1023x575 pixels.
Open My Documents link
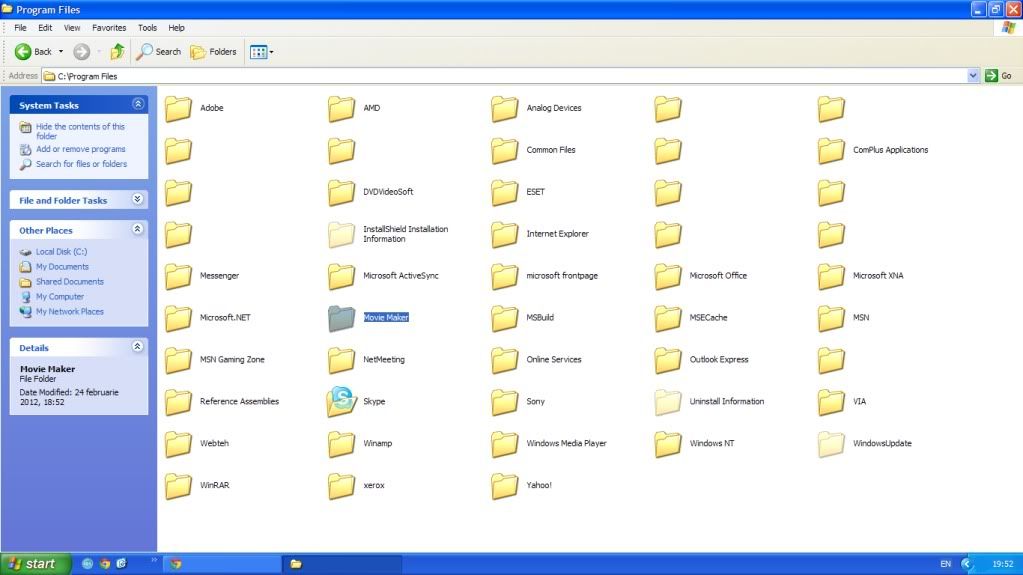tap(62, 266)
